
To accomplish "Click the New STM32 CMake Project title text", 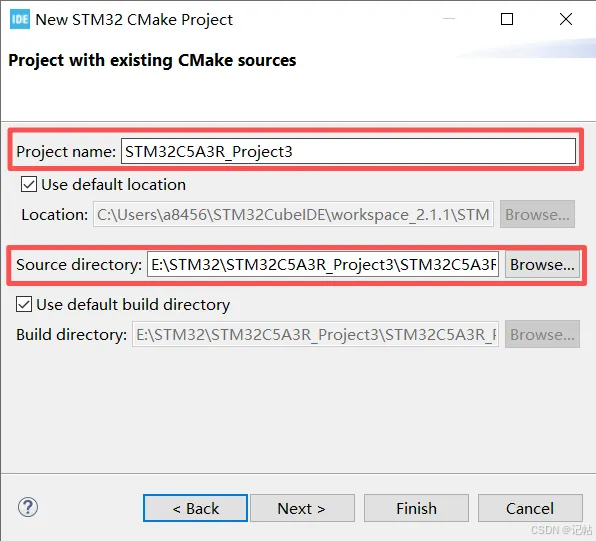I will pyautogui.click(x=134, y=20).
